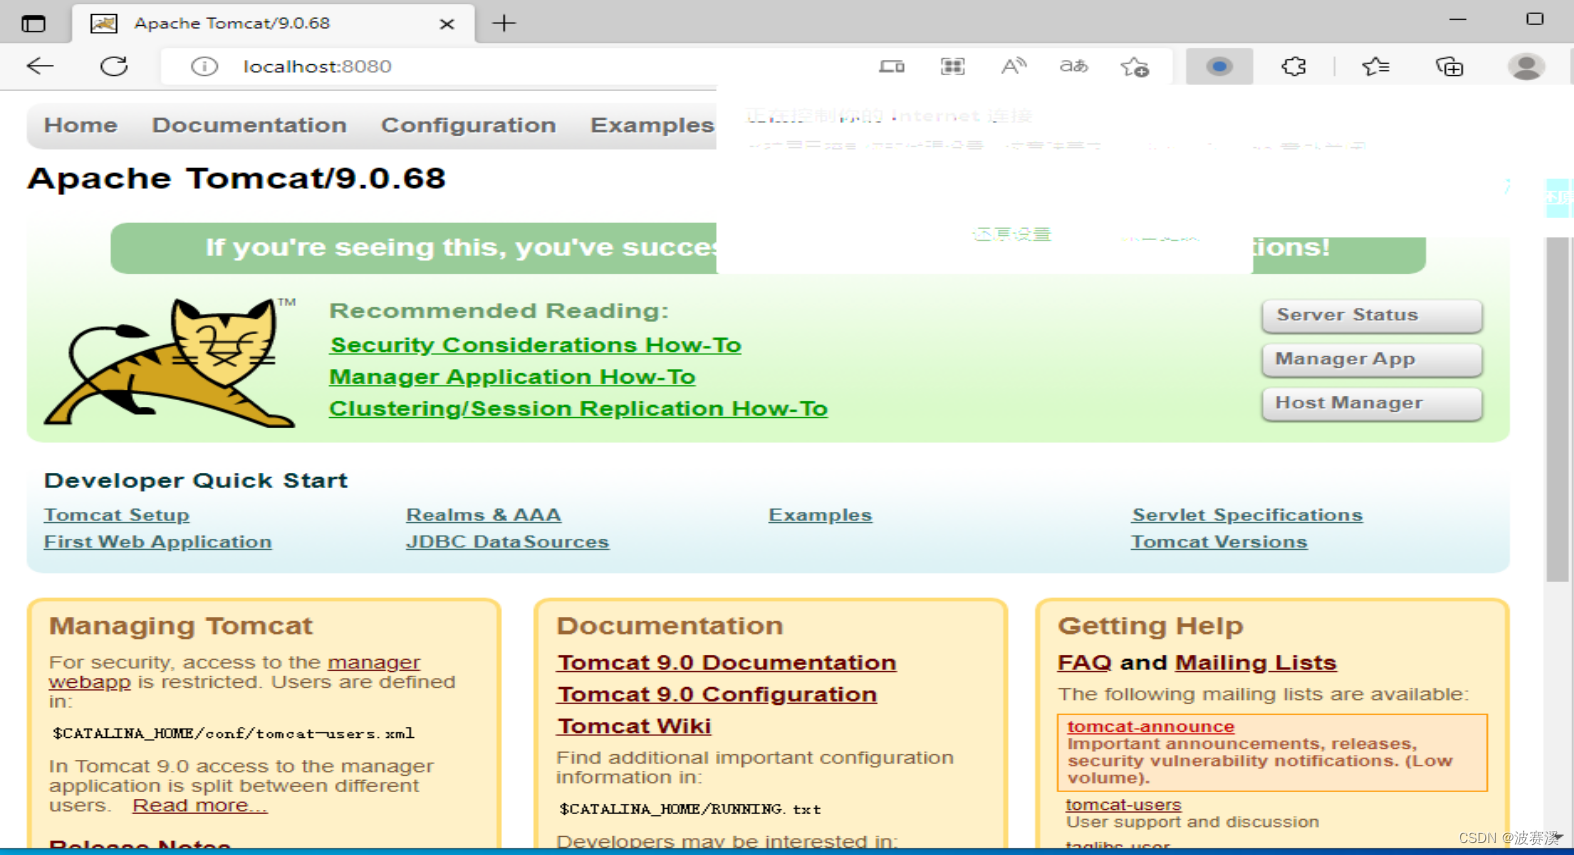The width and height of the screenshot is (1574, 855).
Task: Open Clustering/Session Replication How-To link
Action: tap(578, 409)
